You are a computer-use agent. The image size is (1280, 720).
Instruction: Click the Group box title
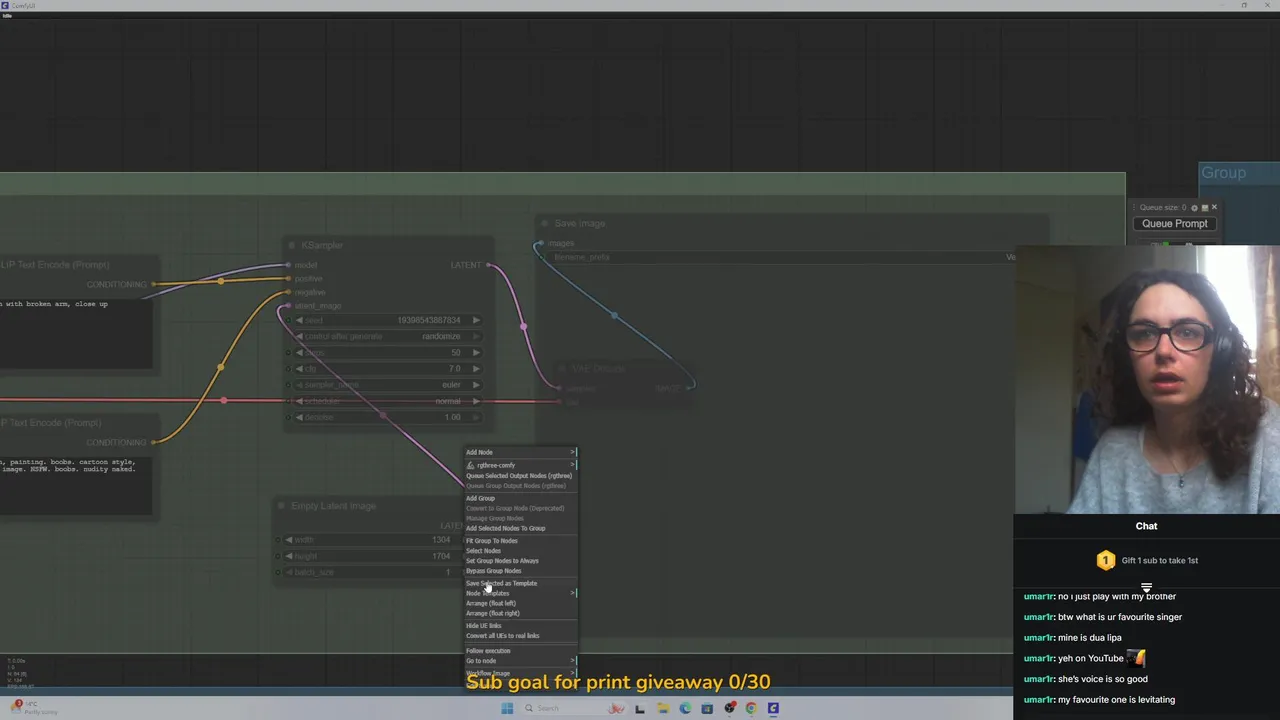click(x=1223, y=173)
